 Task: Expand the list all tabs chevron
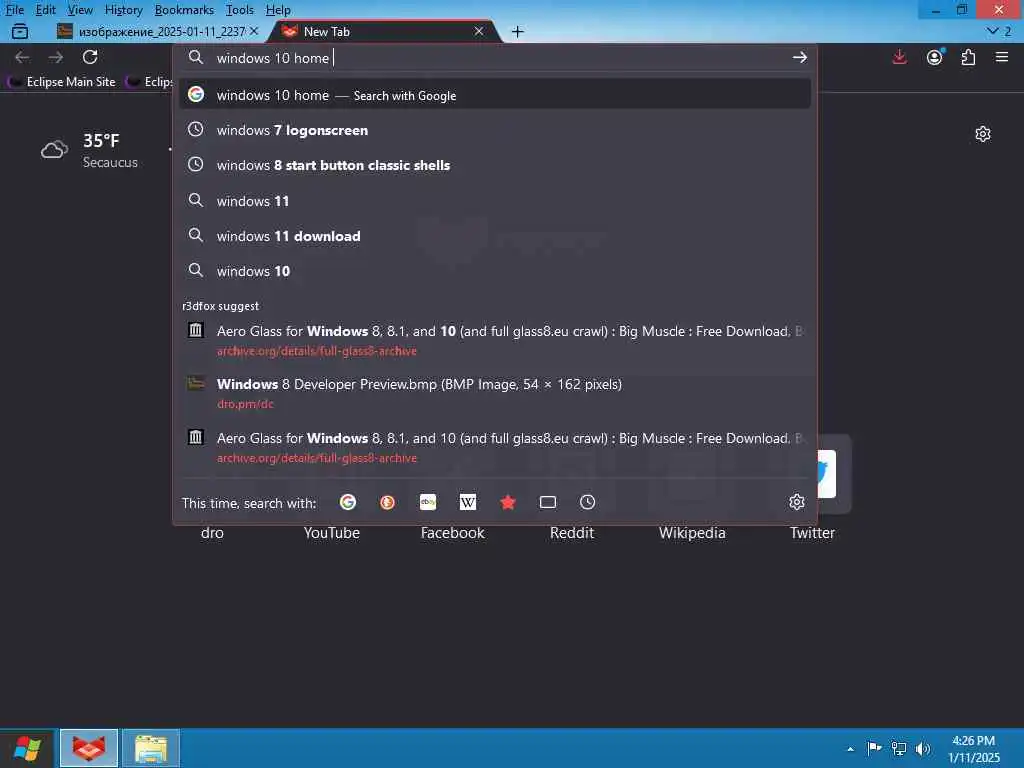999,31
